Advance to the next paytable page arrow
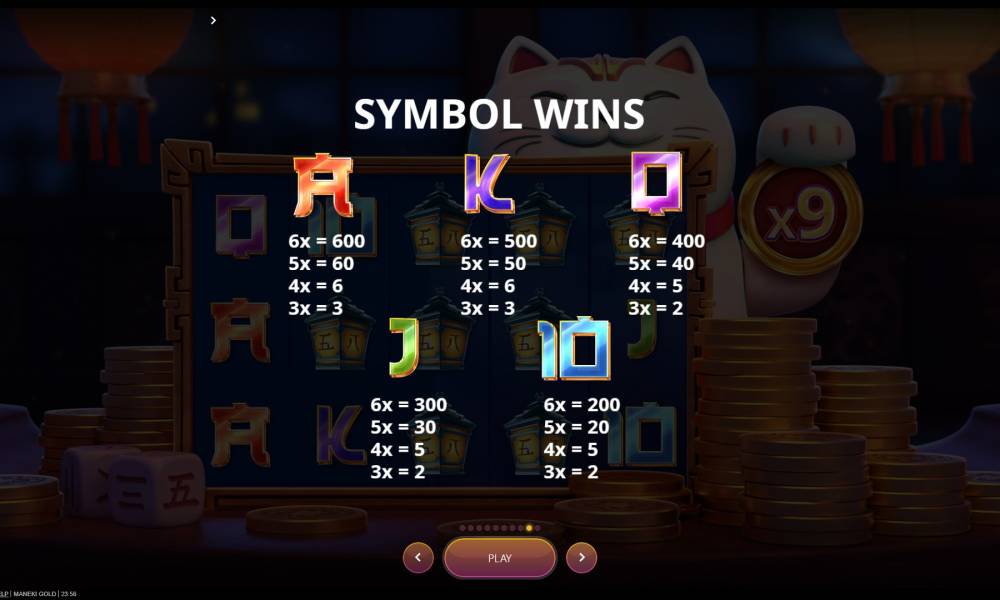This screenshot has height=600, width=1000. pyautogui.click(x=582, y=557)
